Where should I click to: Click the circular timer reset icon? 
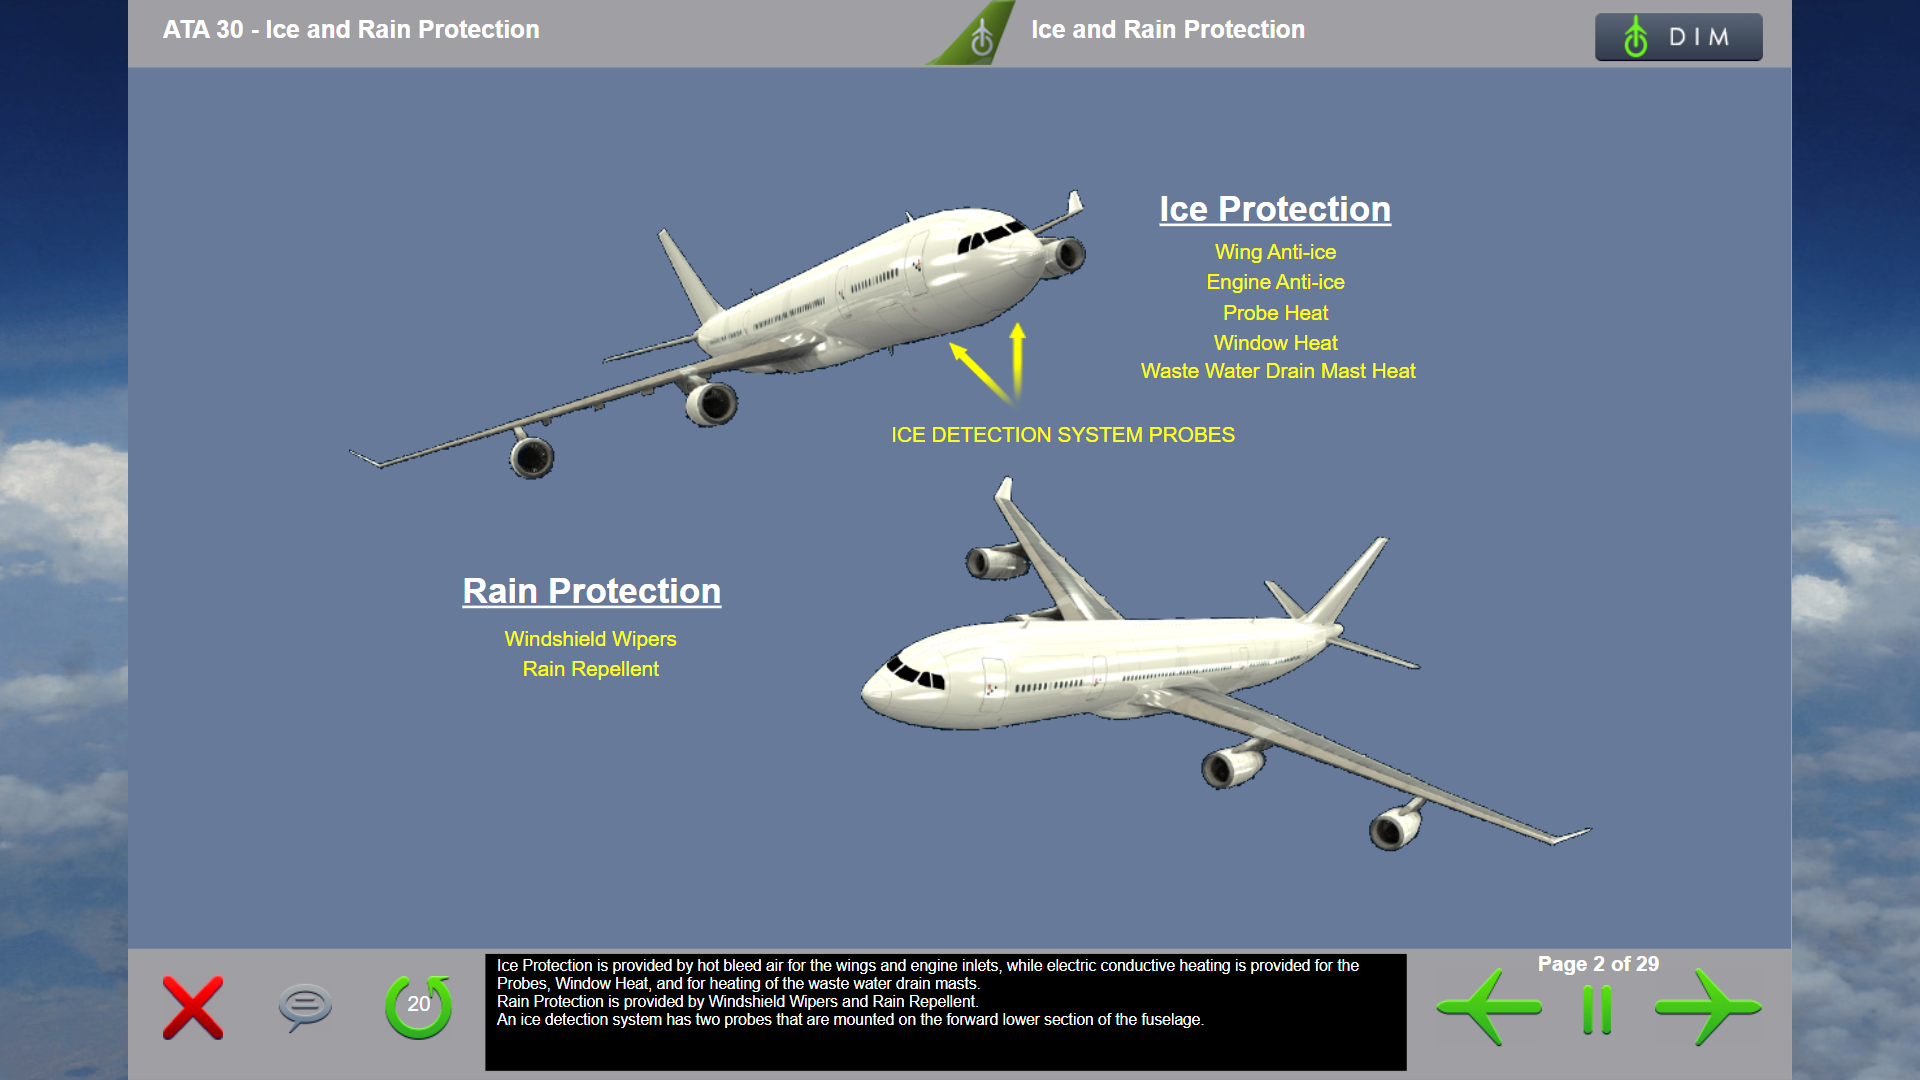point(418,1006)
